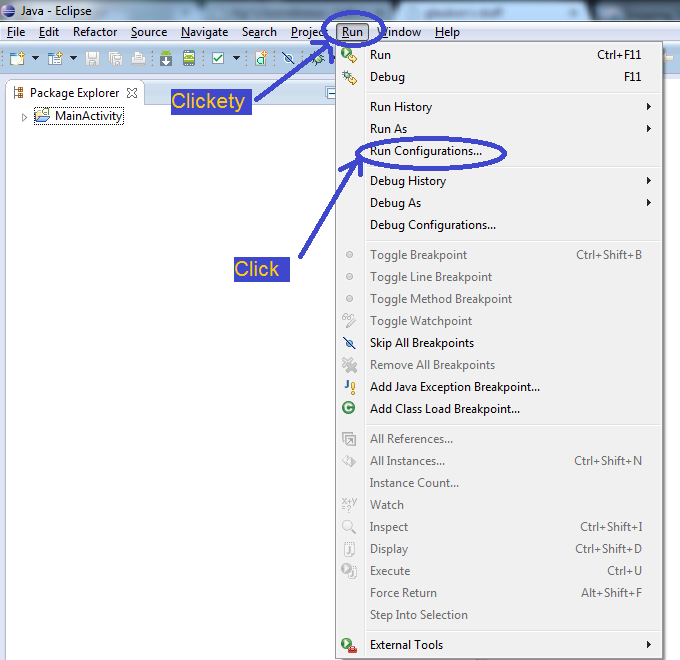Click the Display menu item icon

349,549
